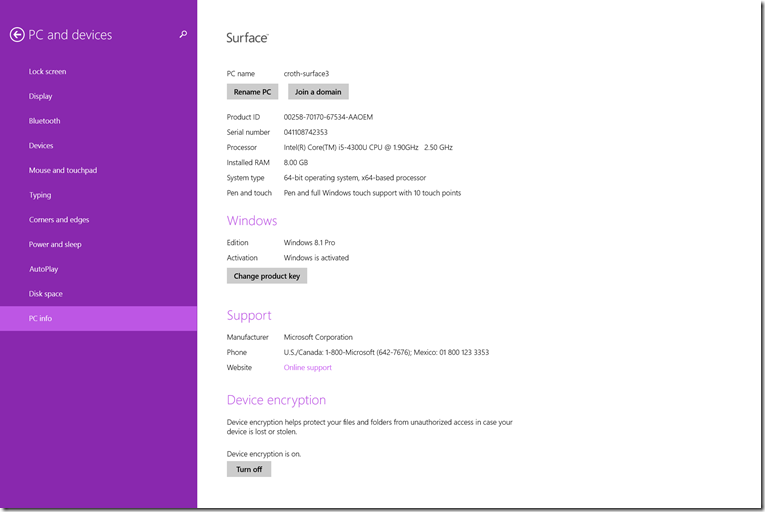Select the AutoPlay item
The height and width of the screenshot is (512, 765).
43,269
